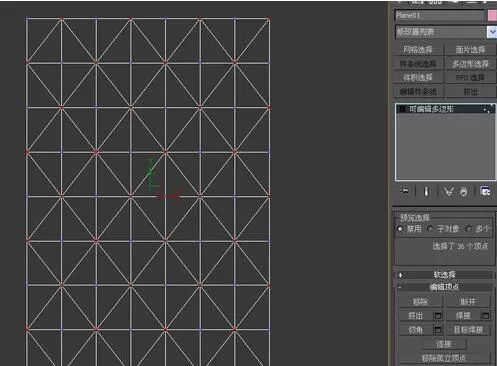
Task: Select the 禁用 preview selection radio
Action: pos(400,229)
